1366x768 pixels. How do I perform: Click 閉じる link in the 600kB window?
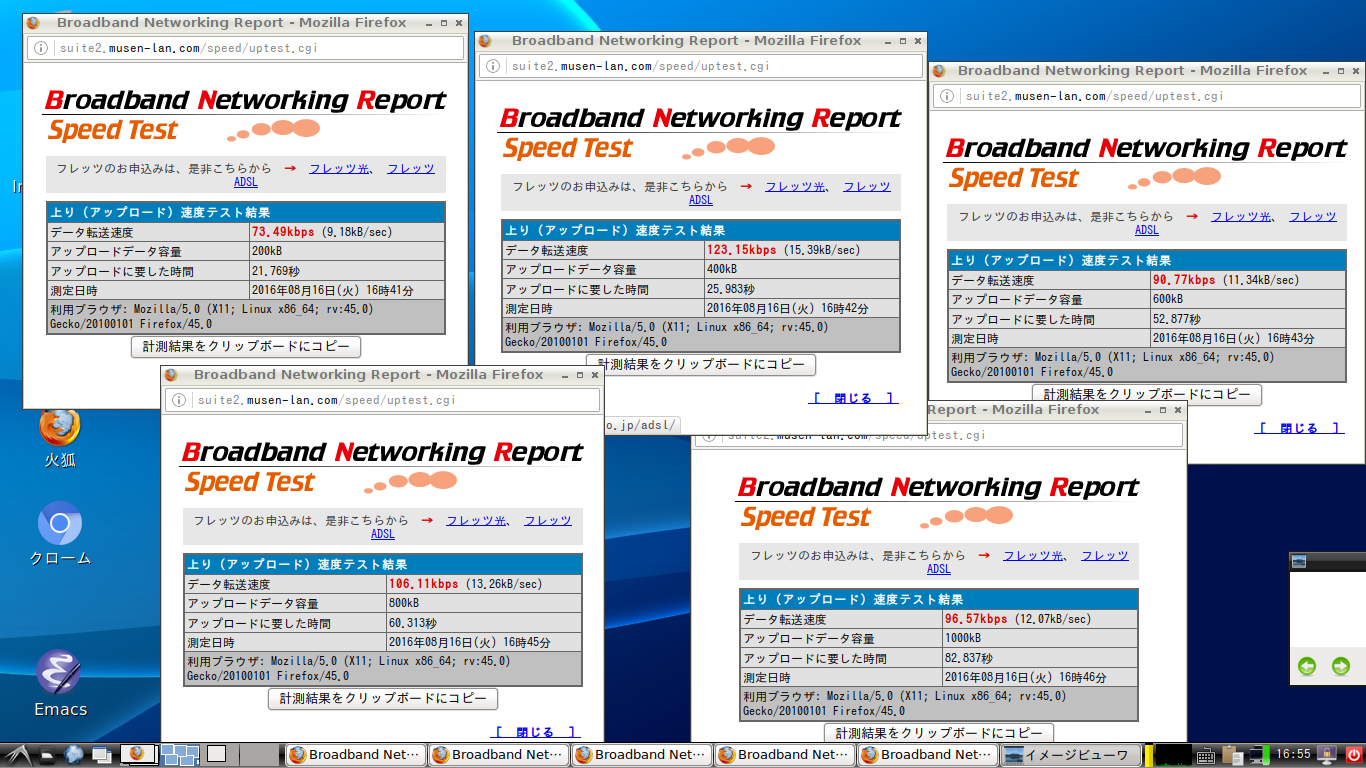point(1299,428)
